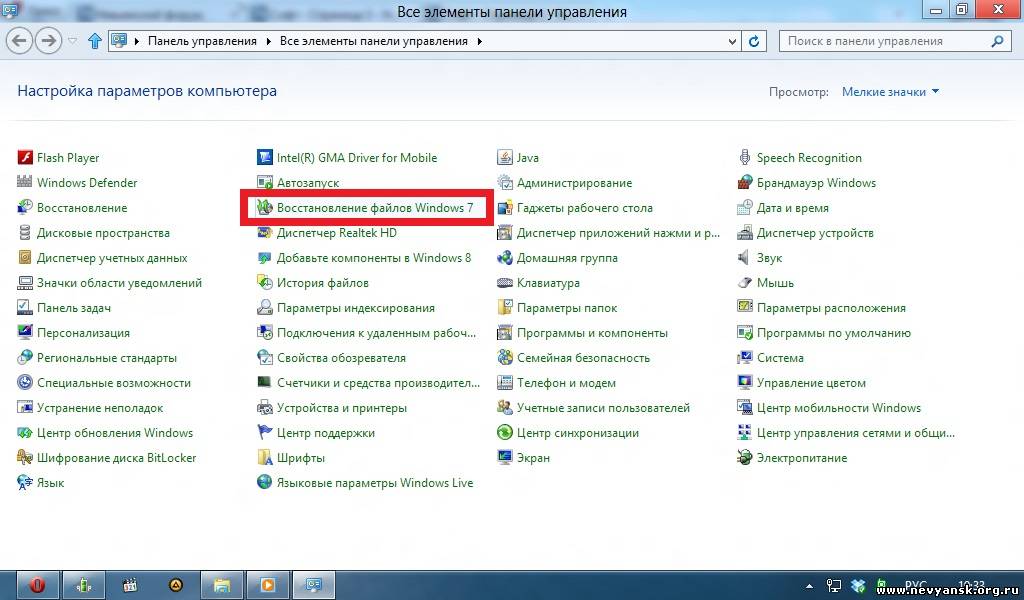Viewport: 1024px width, 600px height.
Task: Open the Свойства обозревателя link
Action: tap(341, 358)
